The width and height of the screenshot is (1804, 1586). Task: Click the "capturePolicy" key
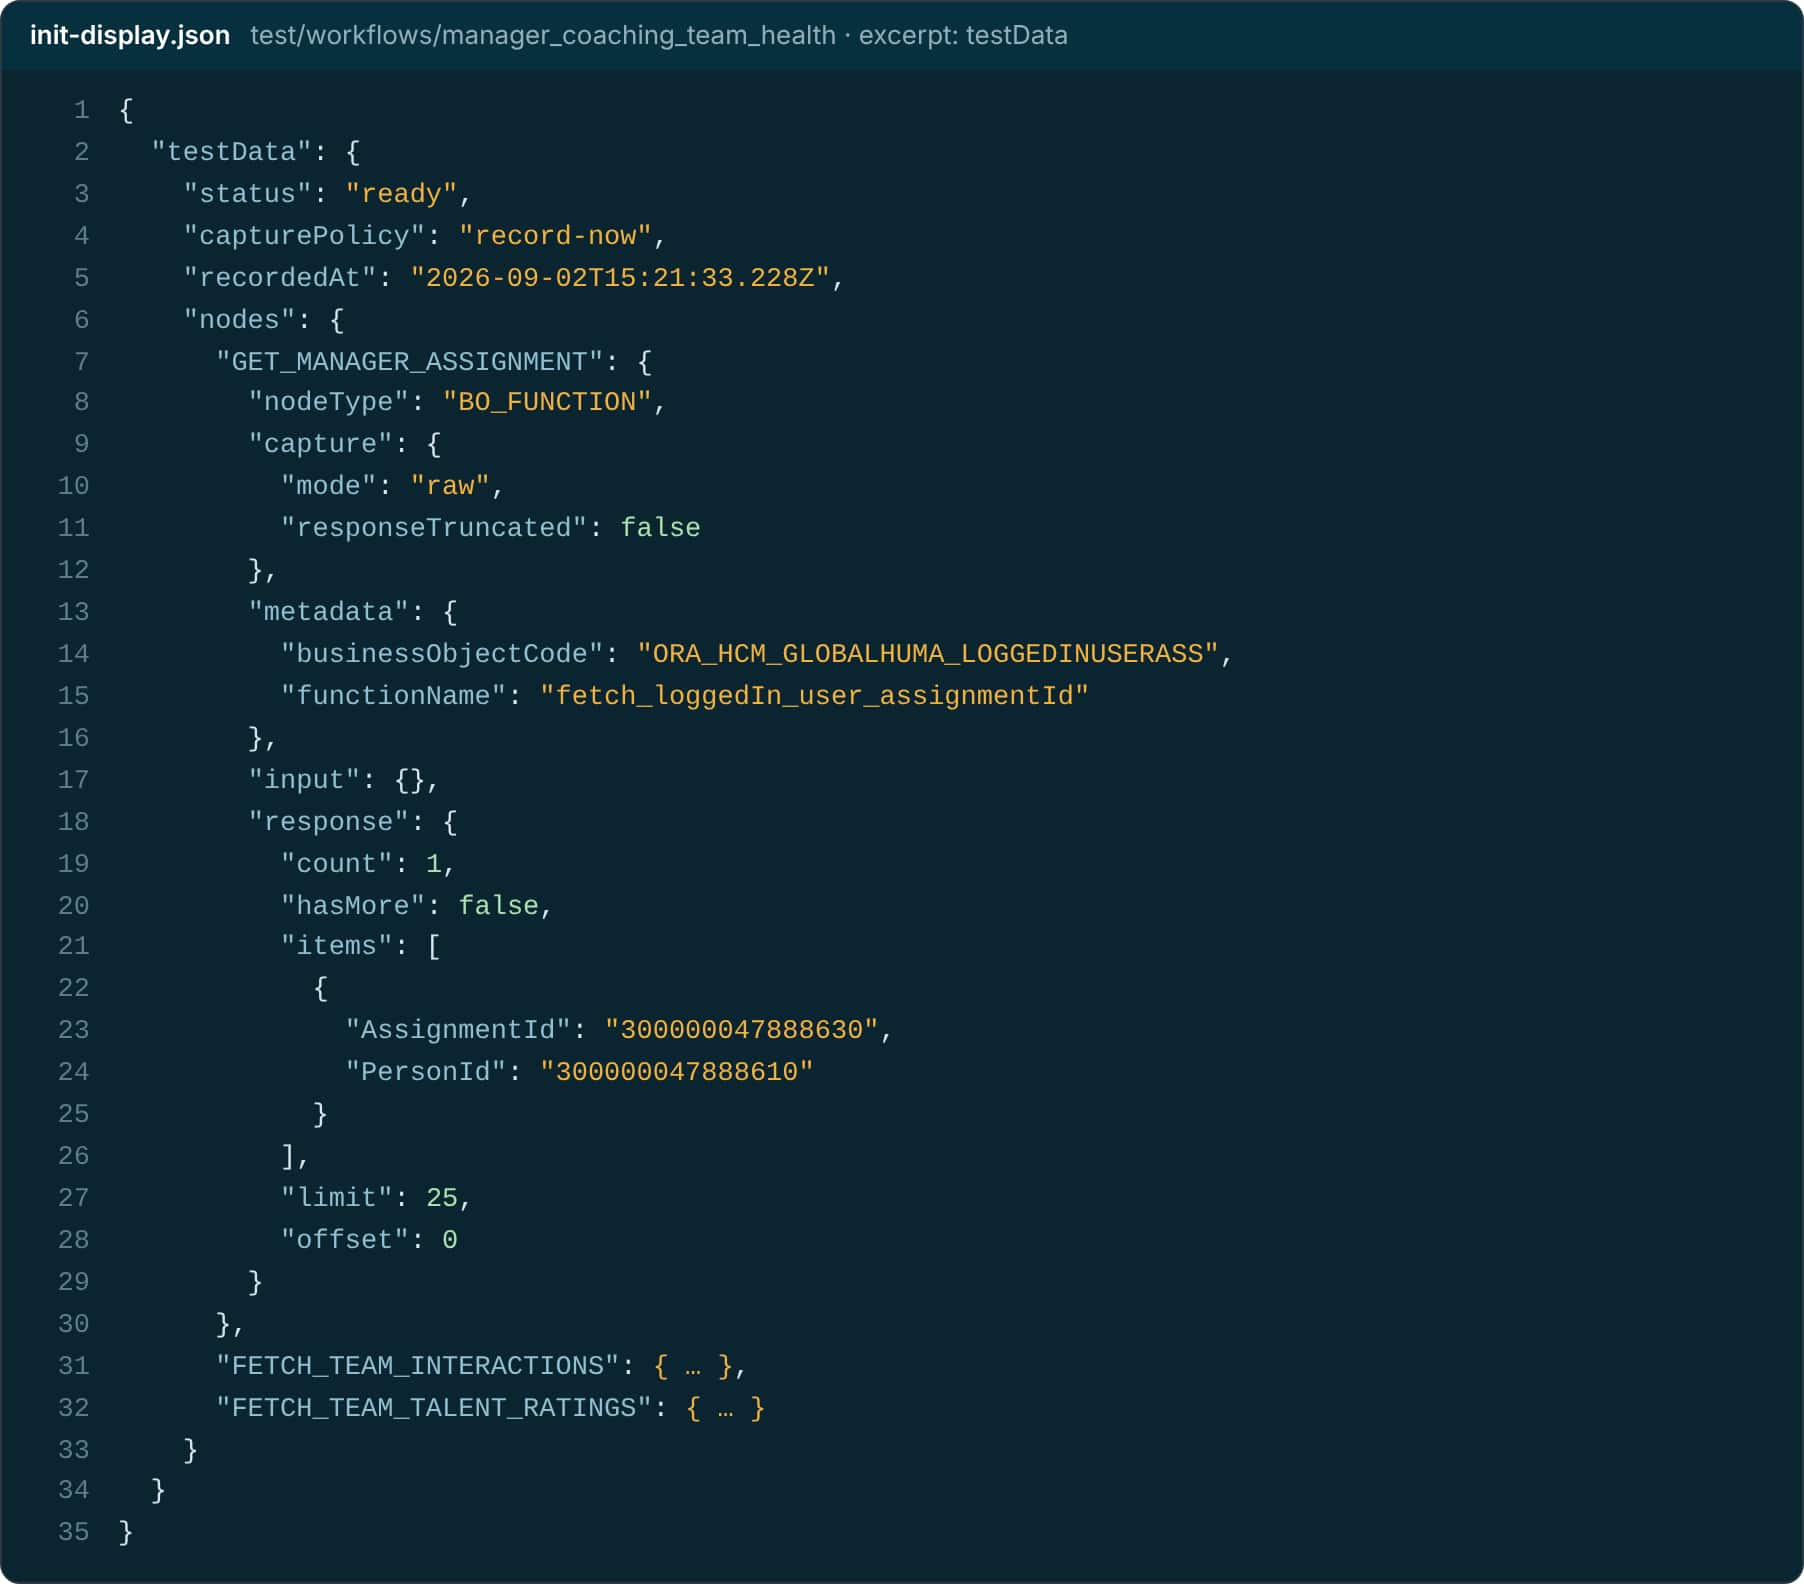click(305, 236)
